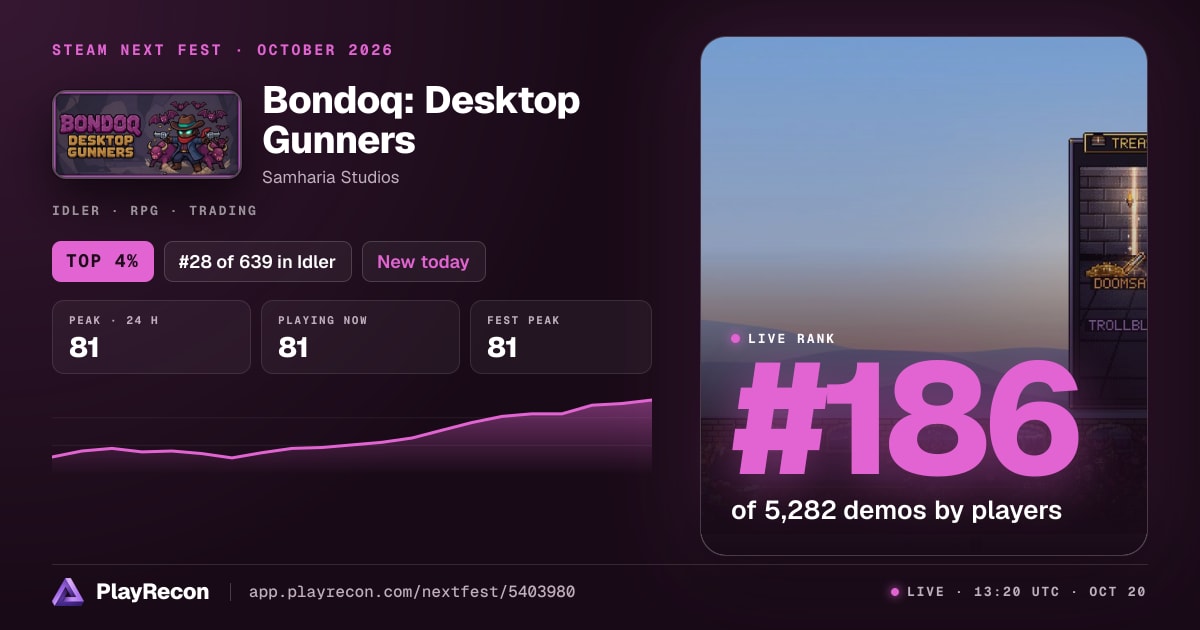The height and width of the screenshot is (630, 1200).
Task: Click the PlayRecon brand name text
Action: coord(153,592)
